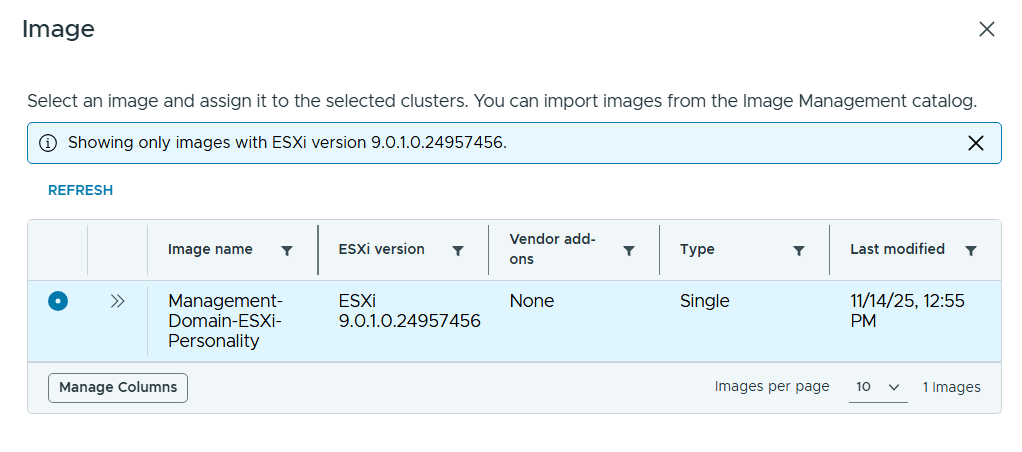Image resolution: width=1022 pixels, height=452 pixels.
Task: Open the Images per page dropdown
Action: pos(877,387)
